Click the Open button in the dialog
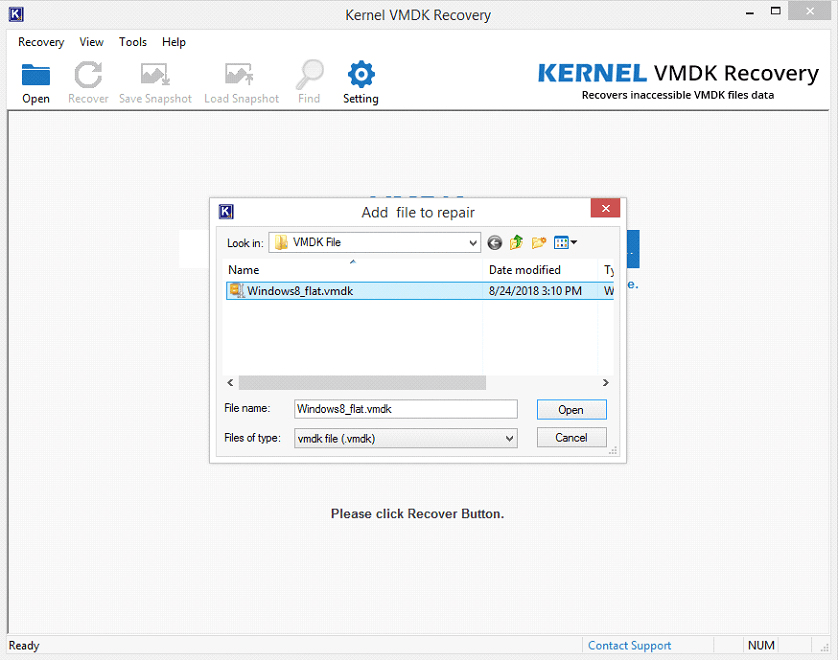This screenshot has width=838, height=660. point(571,410)
